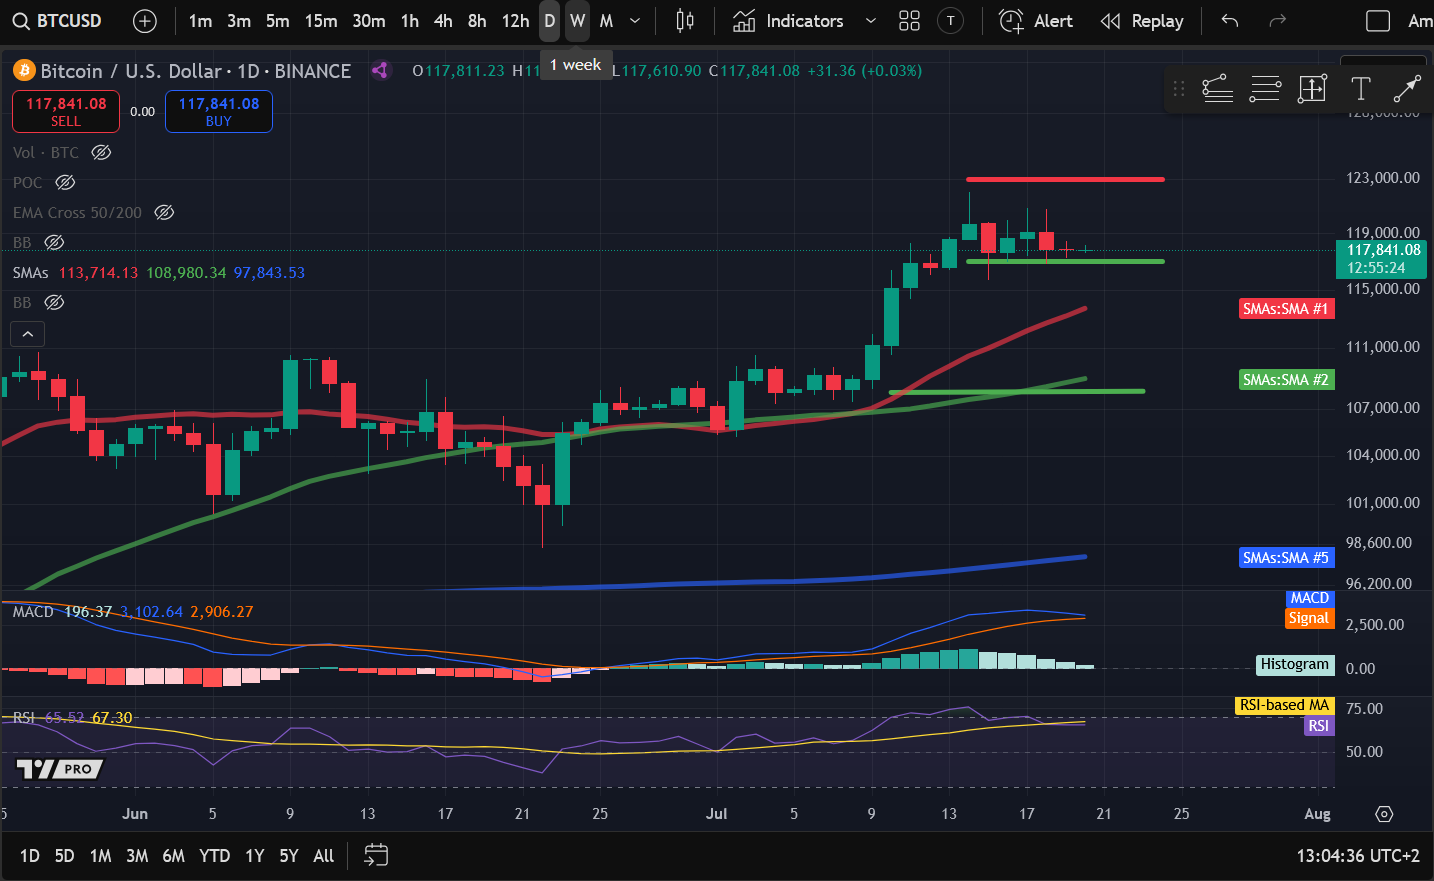Set range to 1M
The height and width of the screenshot is (881, 1434).
pos(100,856)
